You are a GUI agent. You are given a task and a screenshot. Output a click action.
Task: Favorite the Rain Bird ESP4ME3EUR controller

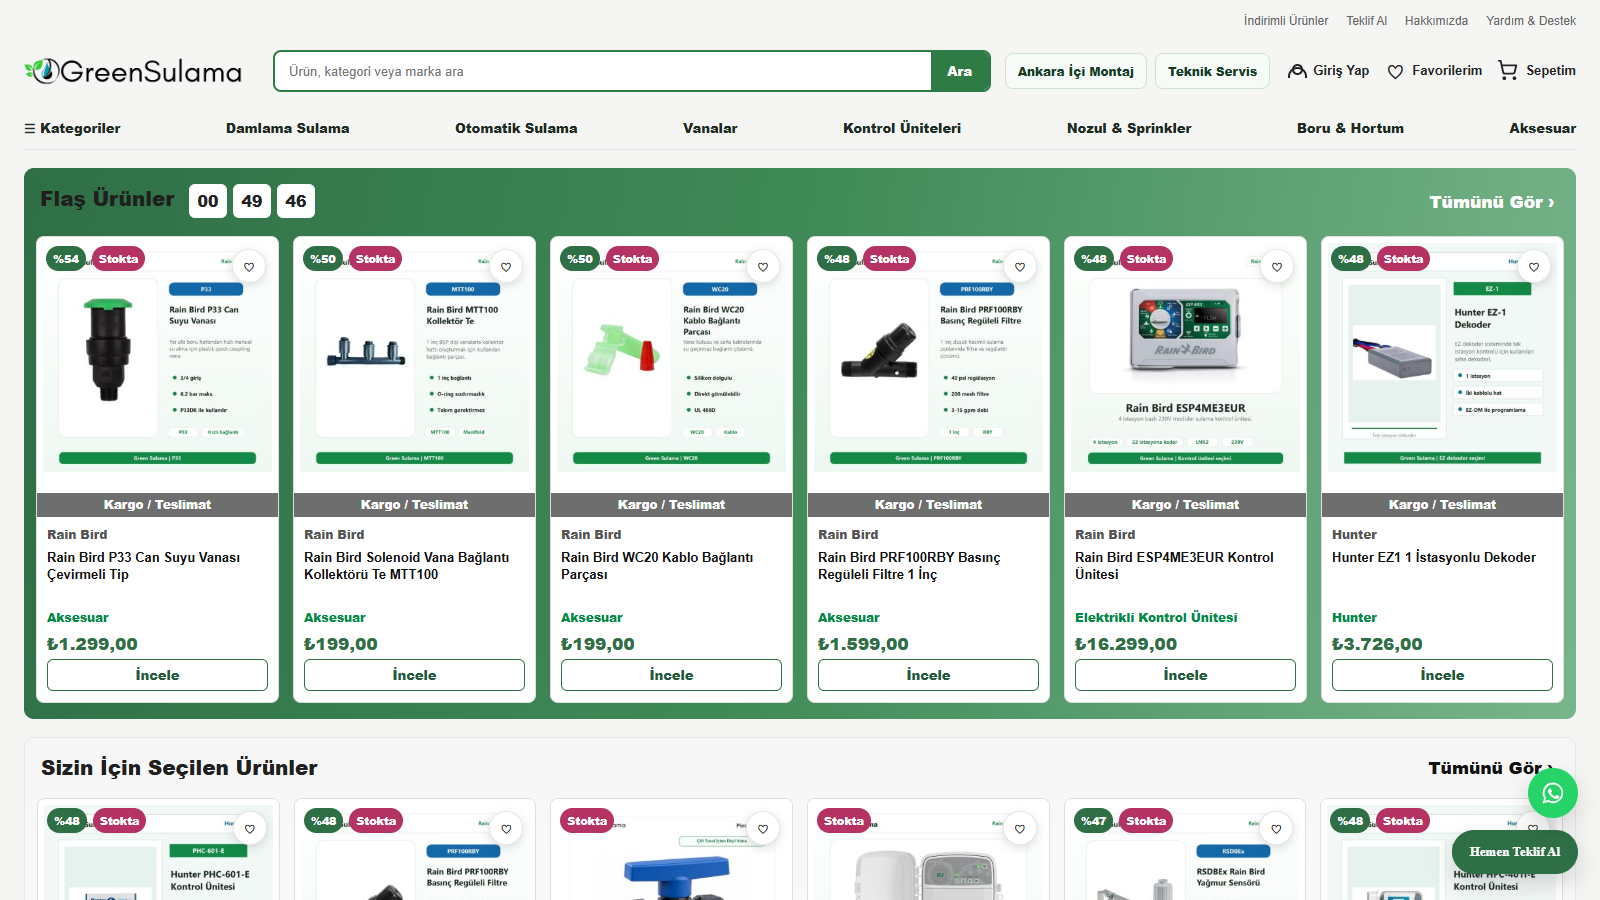1277,267
